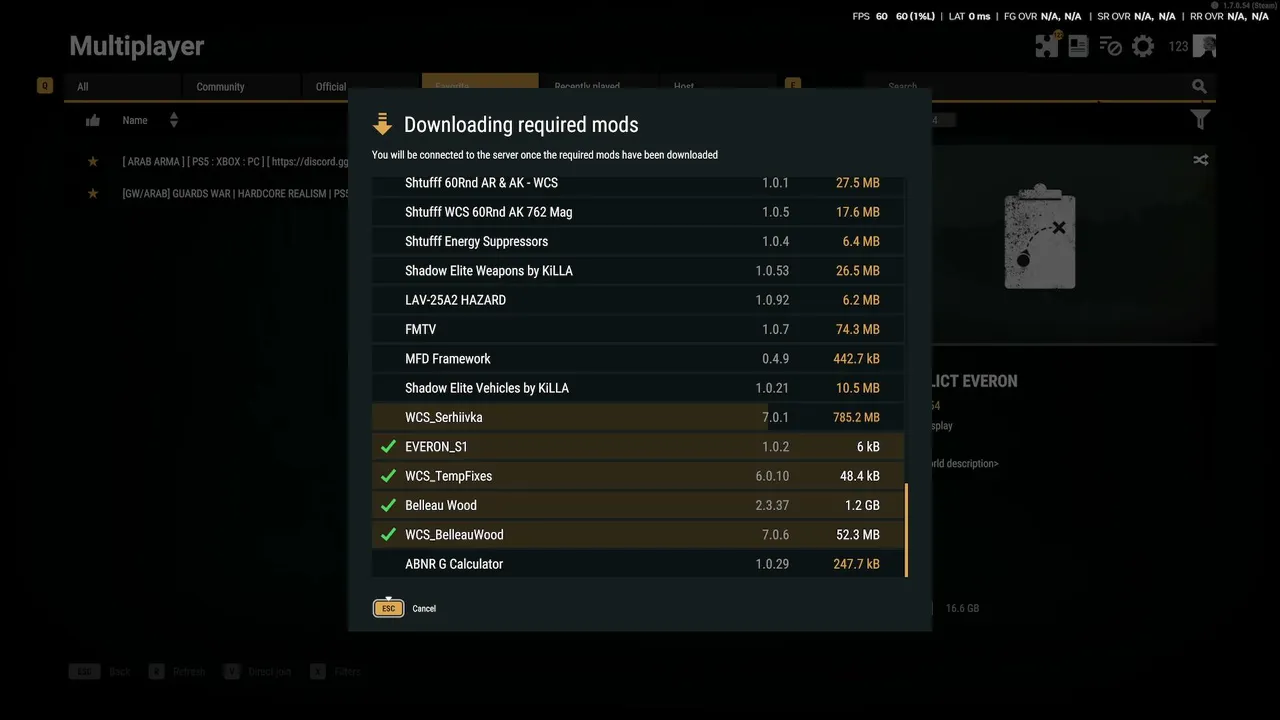Switch to the Community tab
The image size is (1280, 720).
(241, 87)
